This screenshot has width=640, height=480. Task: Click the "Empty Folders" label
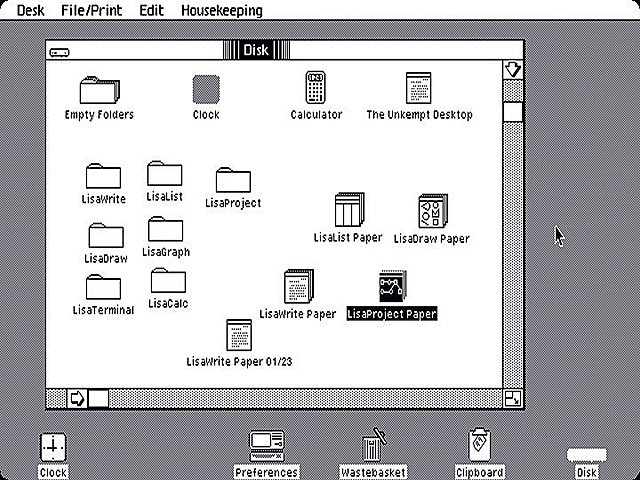coord(99,115)
